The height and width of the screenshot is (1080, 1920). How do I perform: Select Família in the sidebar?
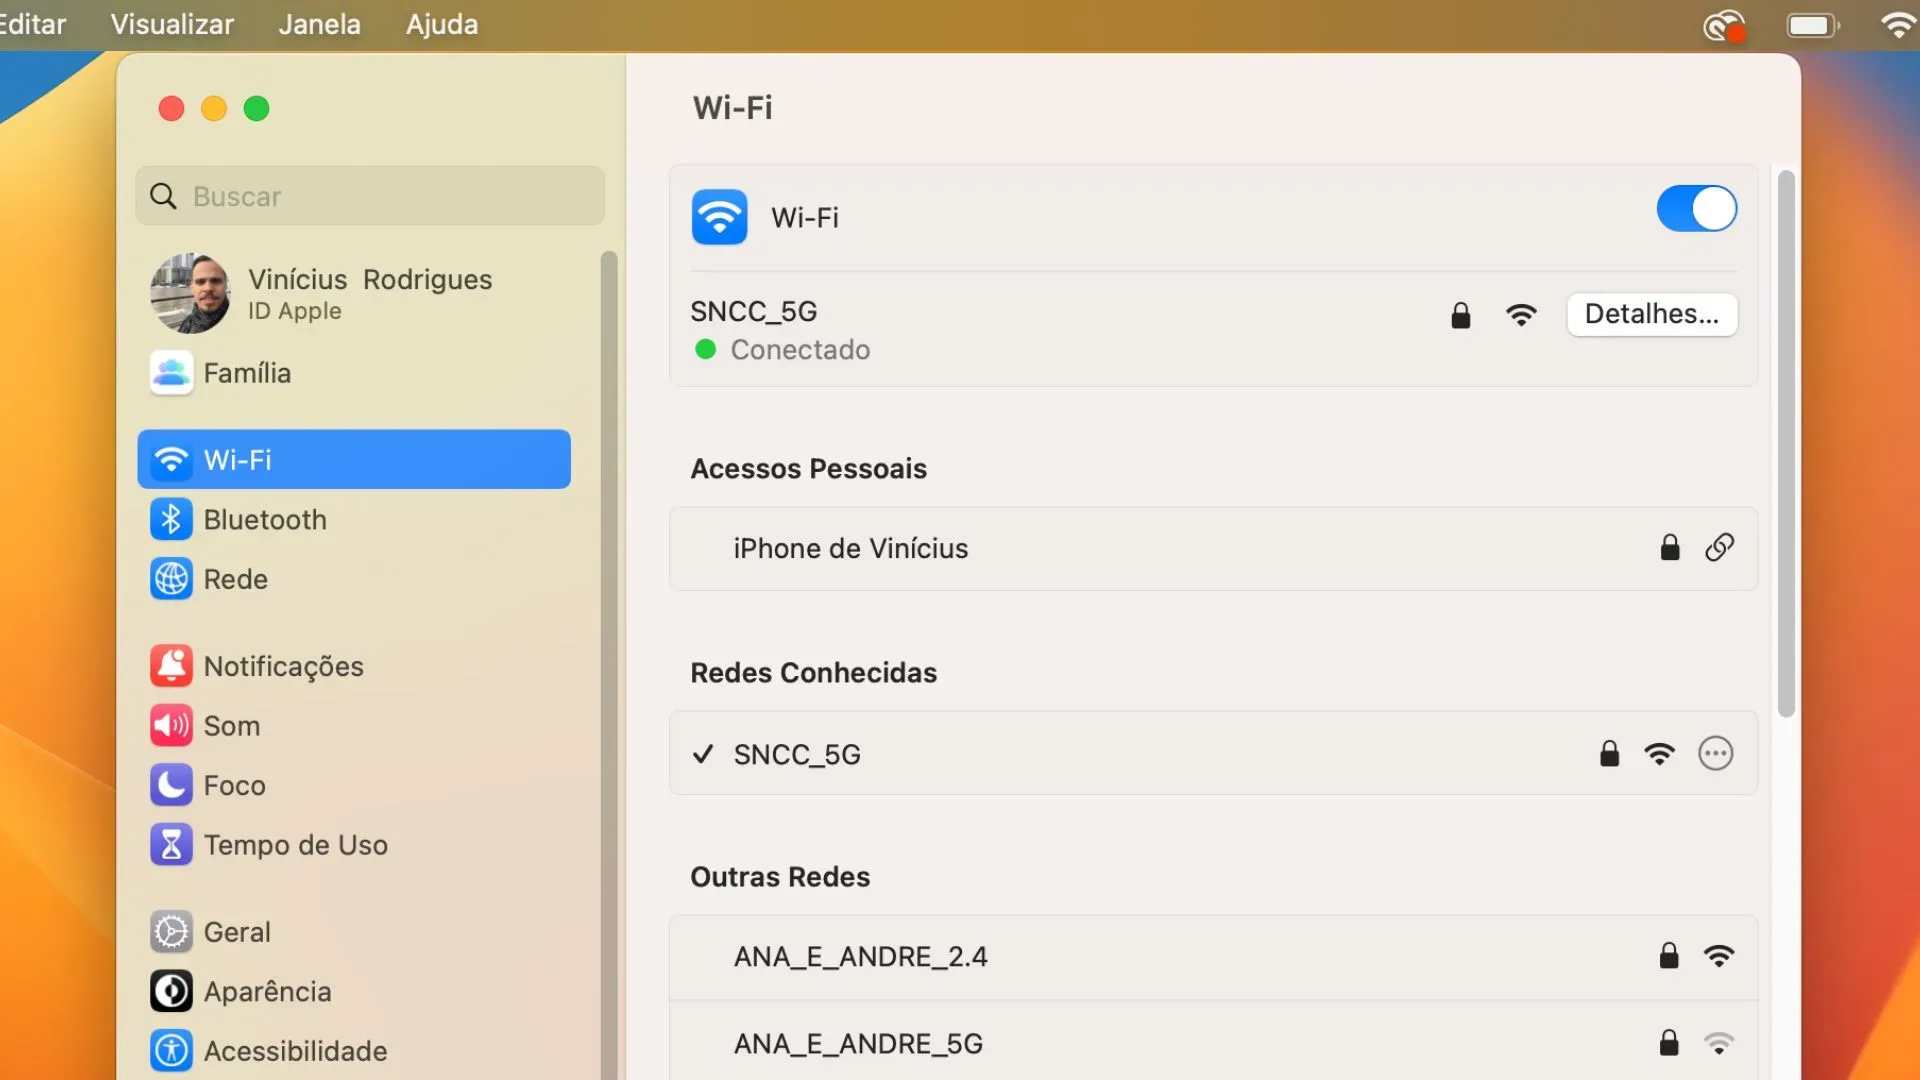(x=247, y=372)
